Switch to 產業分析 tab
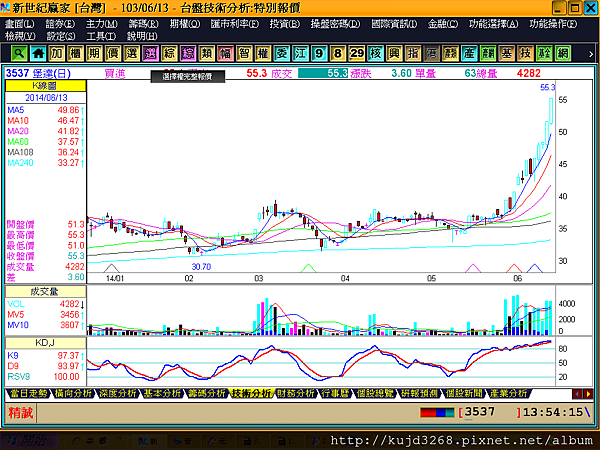The height and width of the screenshot is (450, 600). 509,393
